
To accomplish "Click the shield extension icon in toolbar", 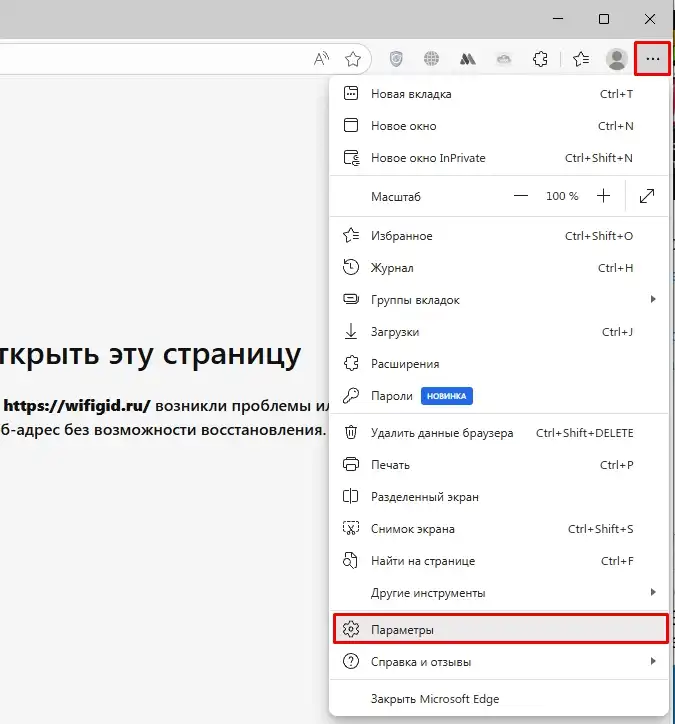I will click(396, 59).
